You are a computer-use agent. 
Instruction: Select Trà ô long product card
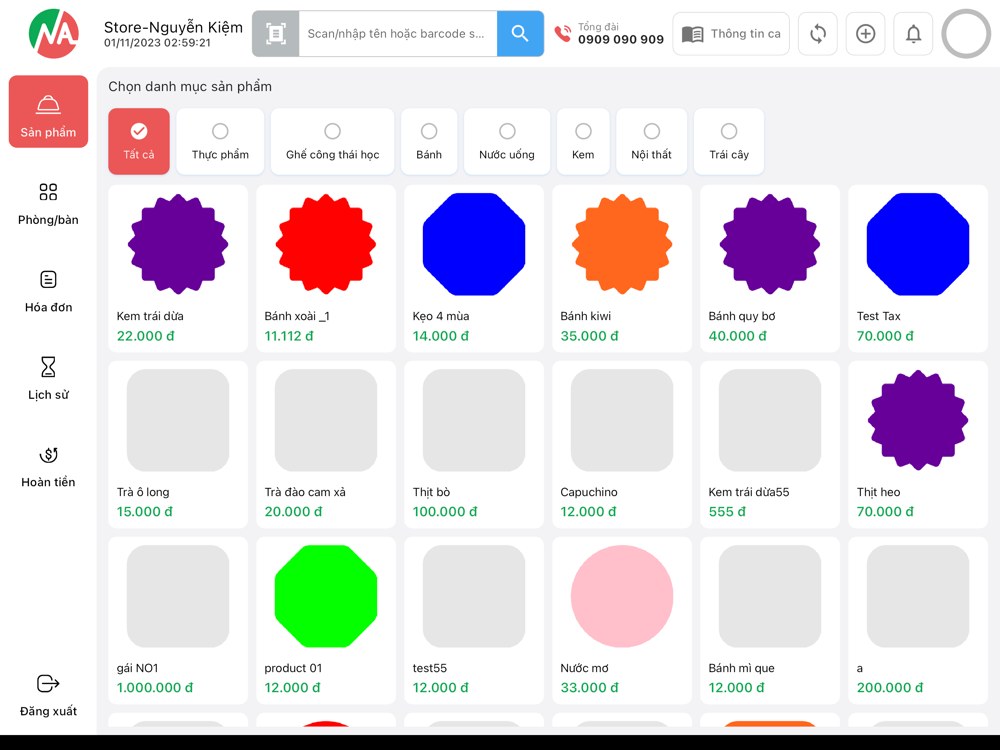[178, 445]
